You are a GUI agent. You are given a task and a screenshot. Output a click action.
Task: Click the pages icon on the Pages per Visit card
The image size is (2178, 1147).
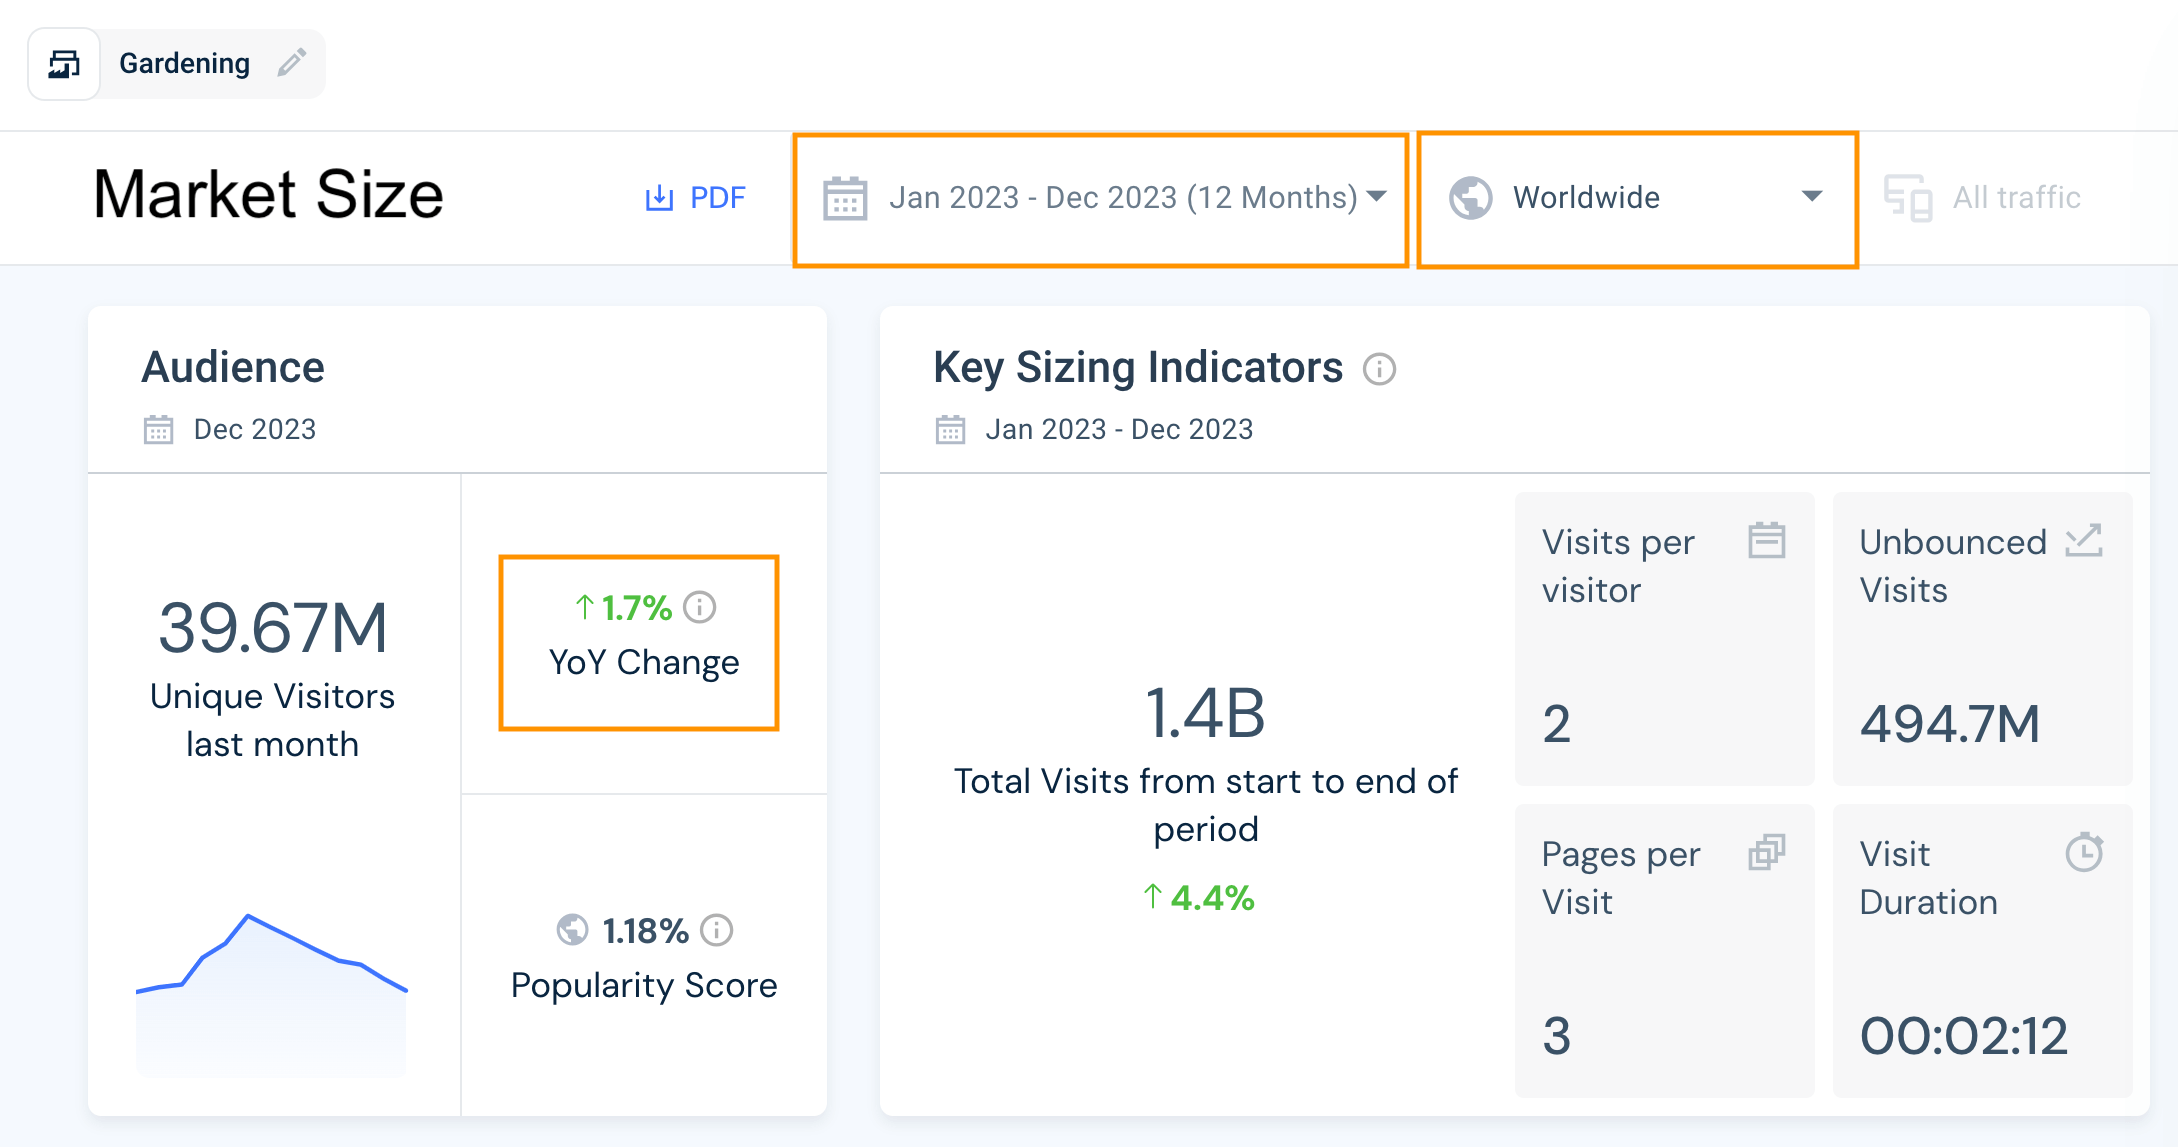(1767, 853)
